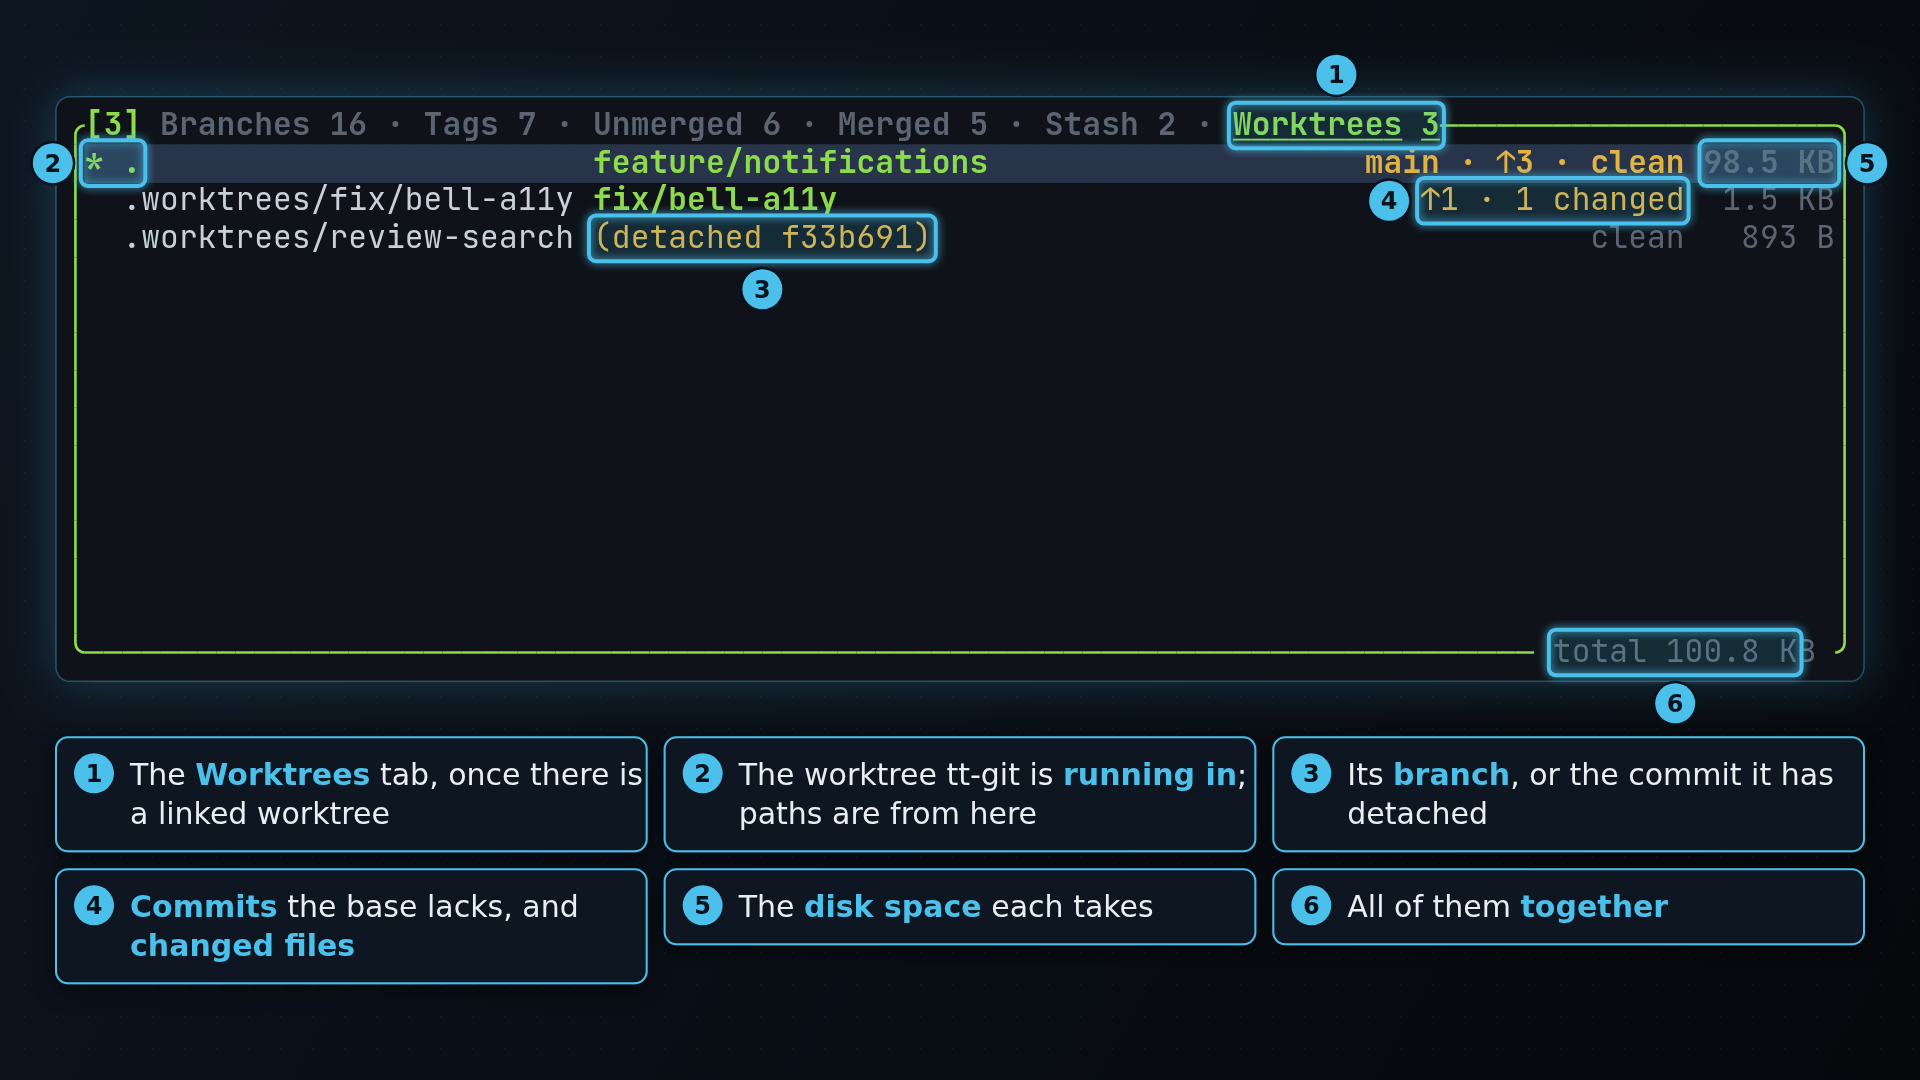This screenshot has height=1080, width=1920.
Task: Click the total 100.8 KB footer
Action: 1684,652
